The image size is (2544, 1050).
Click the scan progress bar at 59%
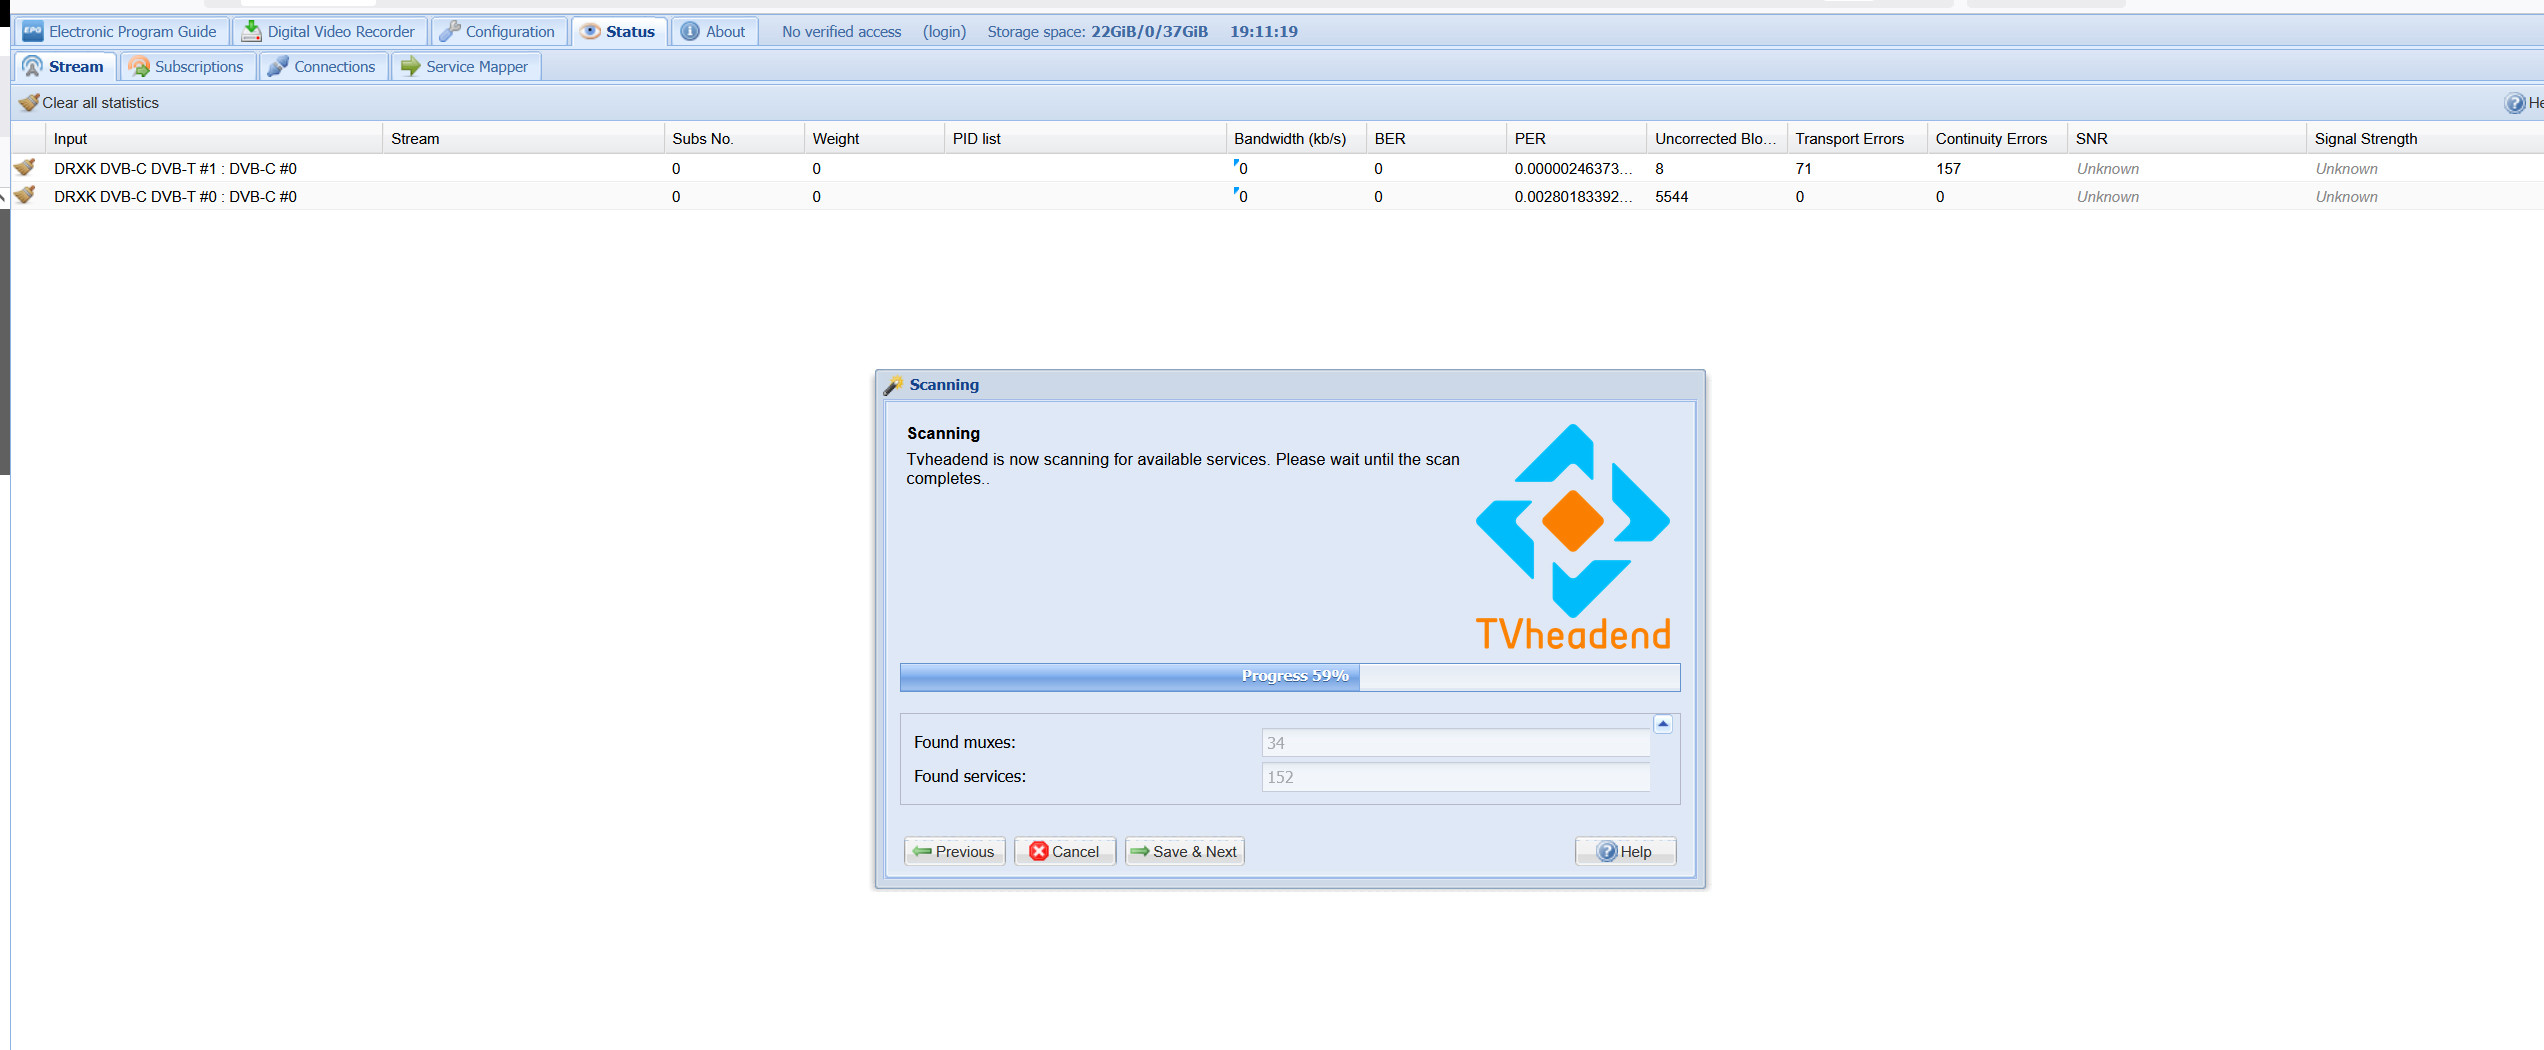click(1290, 676)
